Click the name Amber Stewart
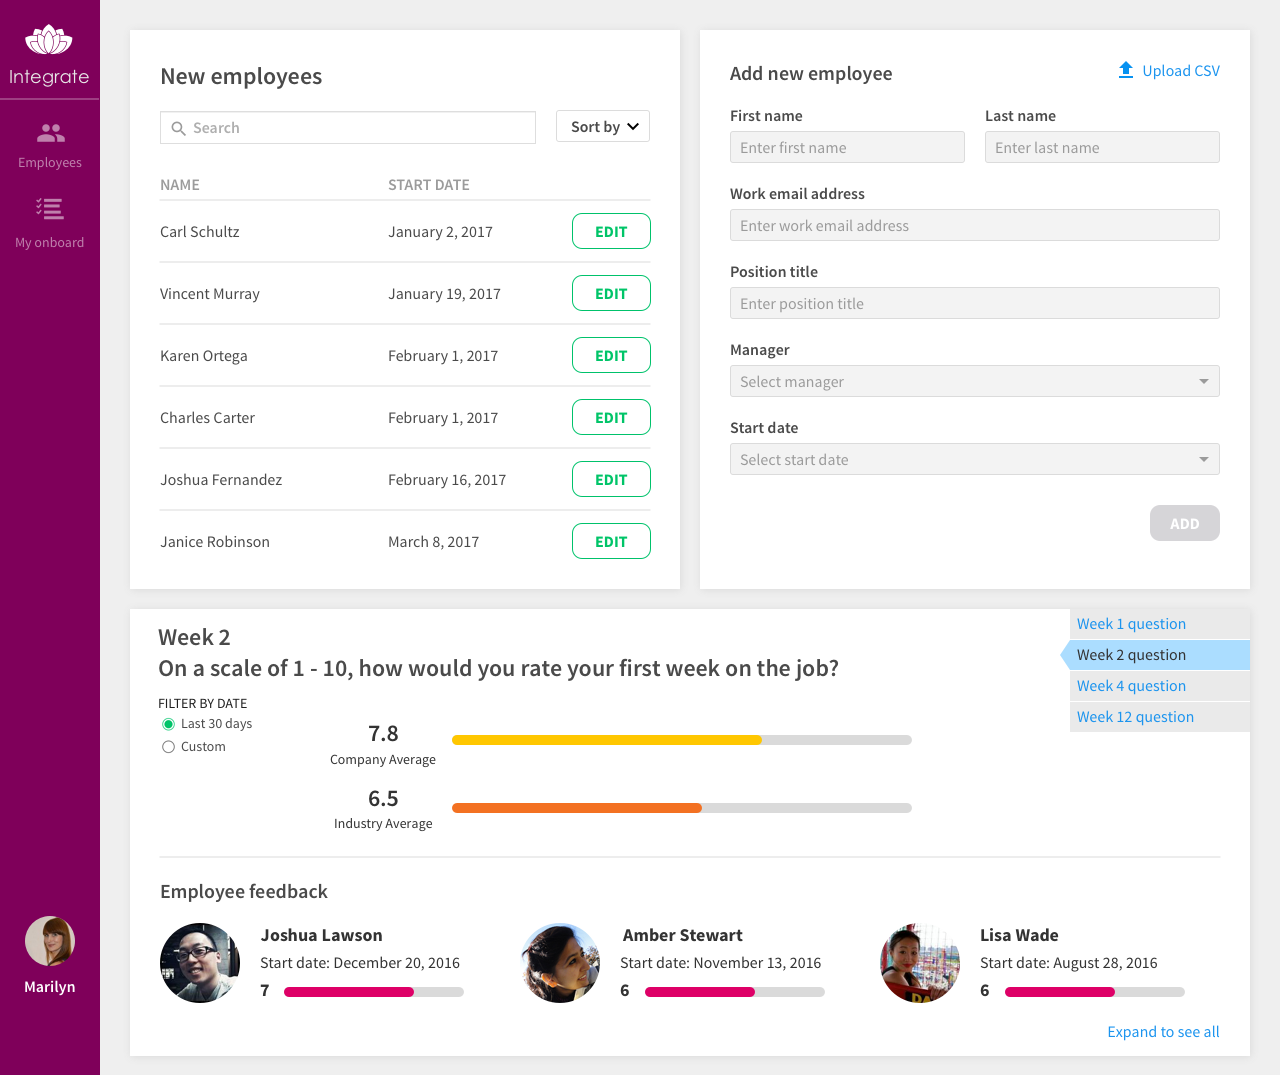The width and height of the screenshot is (1280, 1075). point(682,935)
